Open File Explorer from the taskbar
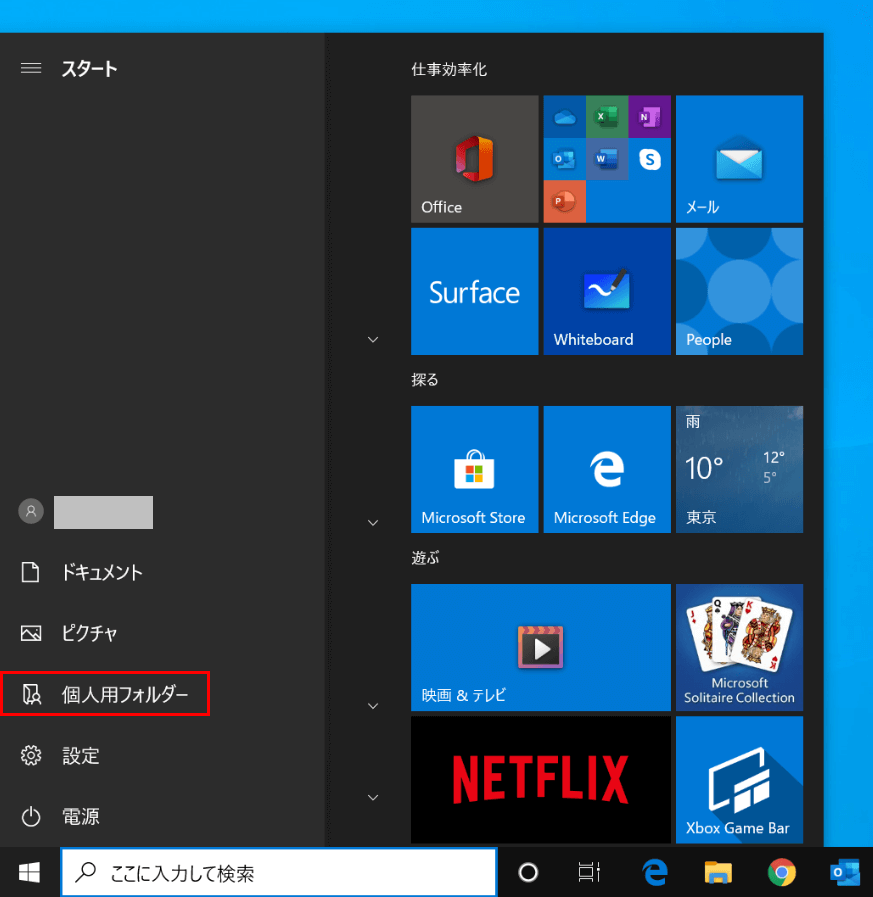 (x=718, y=872)
